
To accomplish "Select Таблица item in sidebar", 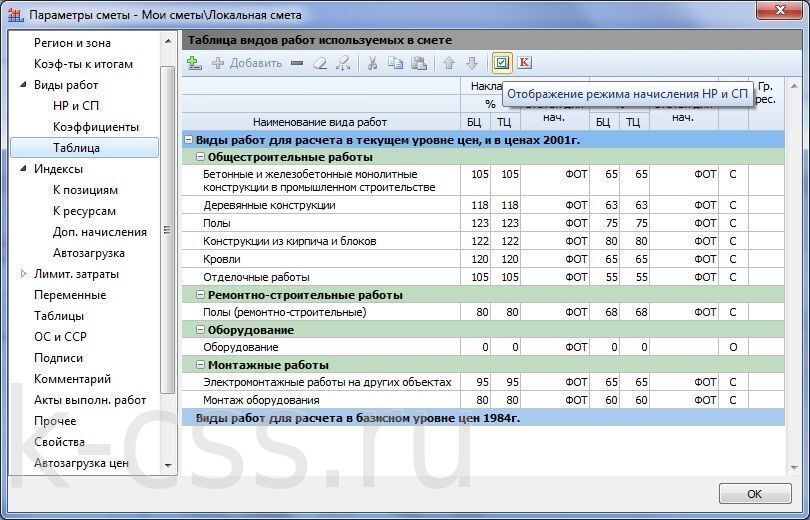I will (85, 148).
